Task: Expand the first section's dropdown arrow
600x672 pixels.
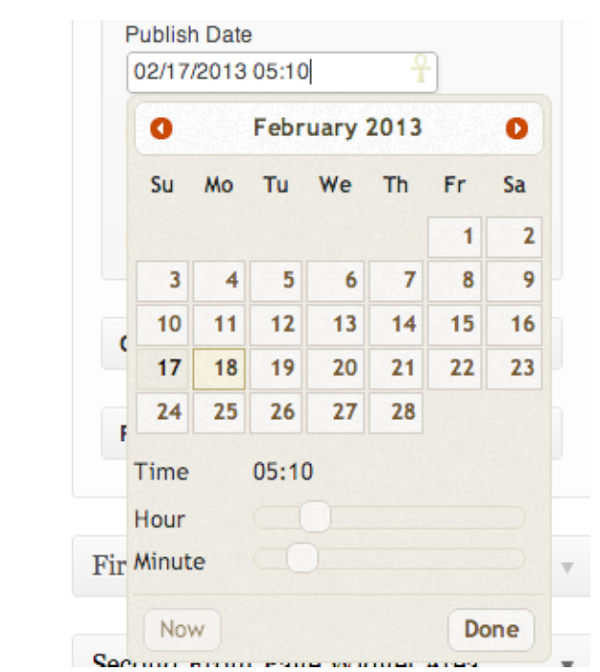Action: click(x=567, y=568)
